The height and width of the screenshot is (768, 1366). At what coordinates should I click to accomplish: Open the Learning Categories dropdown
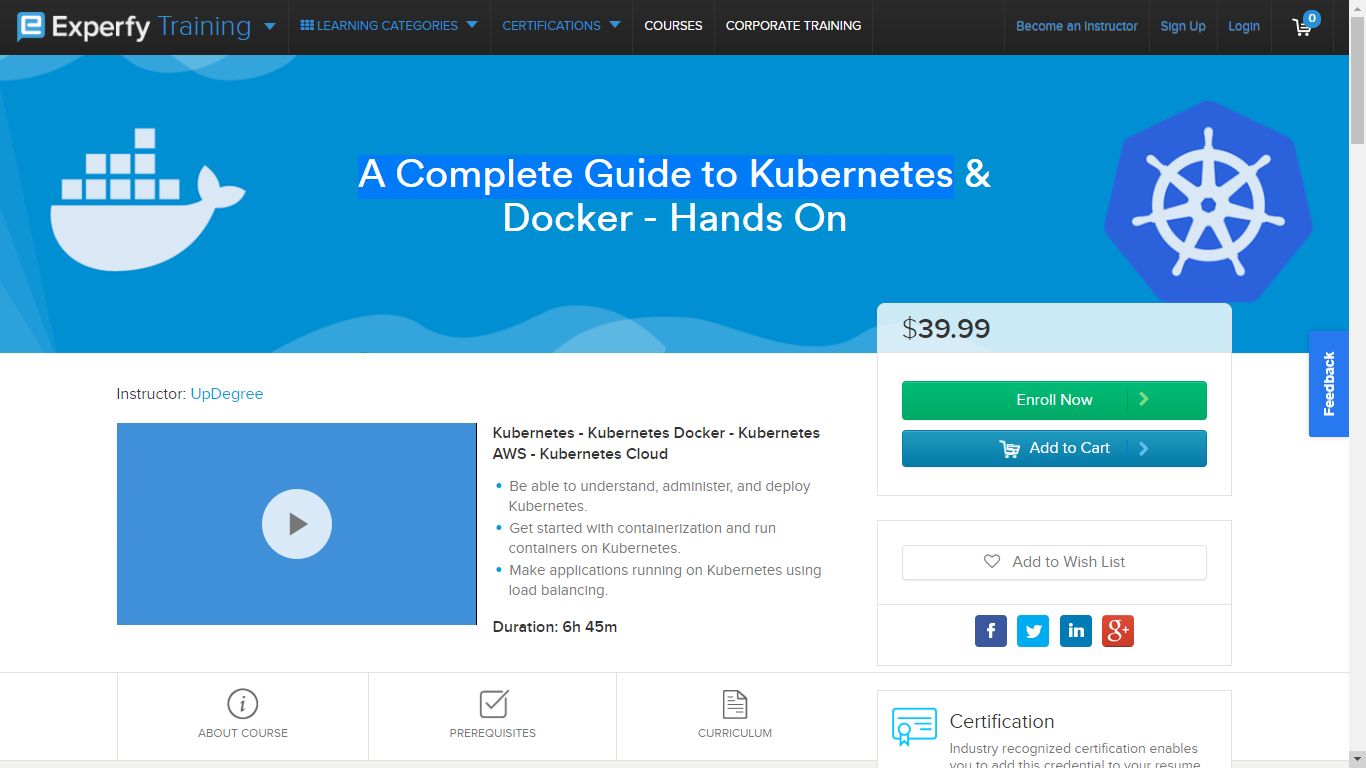click(389, 26)
